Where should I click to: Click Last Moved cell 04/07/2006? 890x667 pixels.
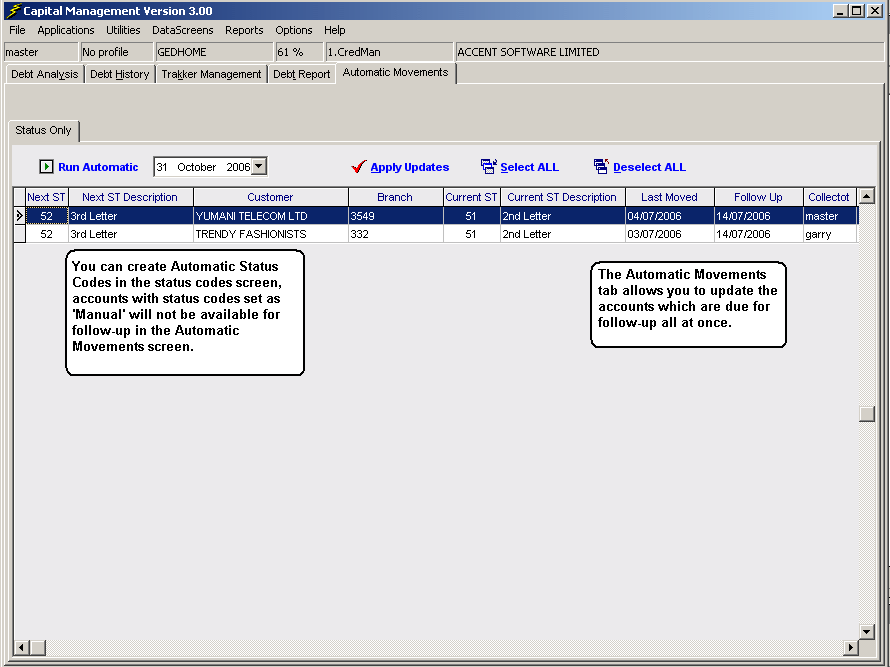[670, 216]
